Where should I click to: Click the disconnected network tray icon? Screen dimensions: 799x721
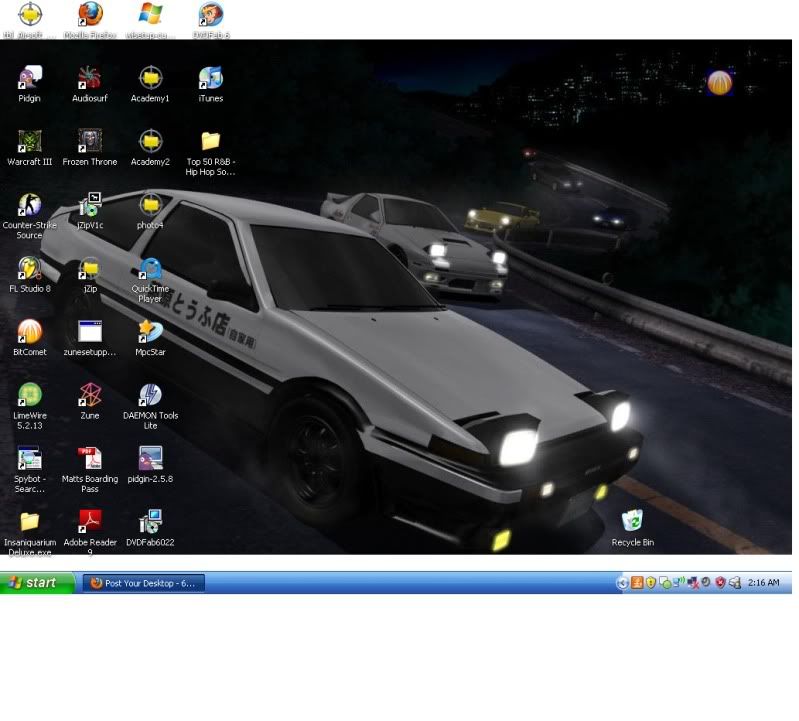point(693,582)
